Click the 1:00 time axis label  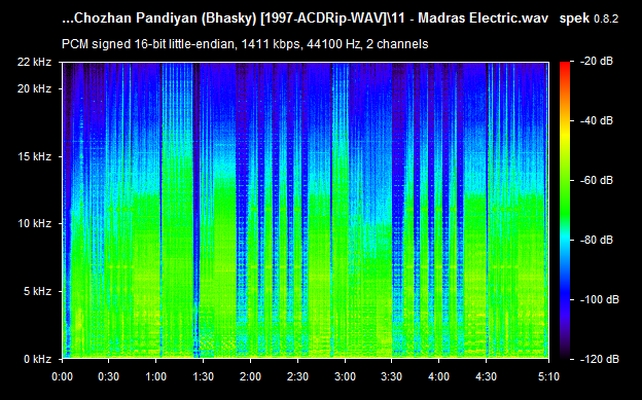coord(156,376)
